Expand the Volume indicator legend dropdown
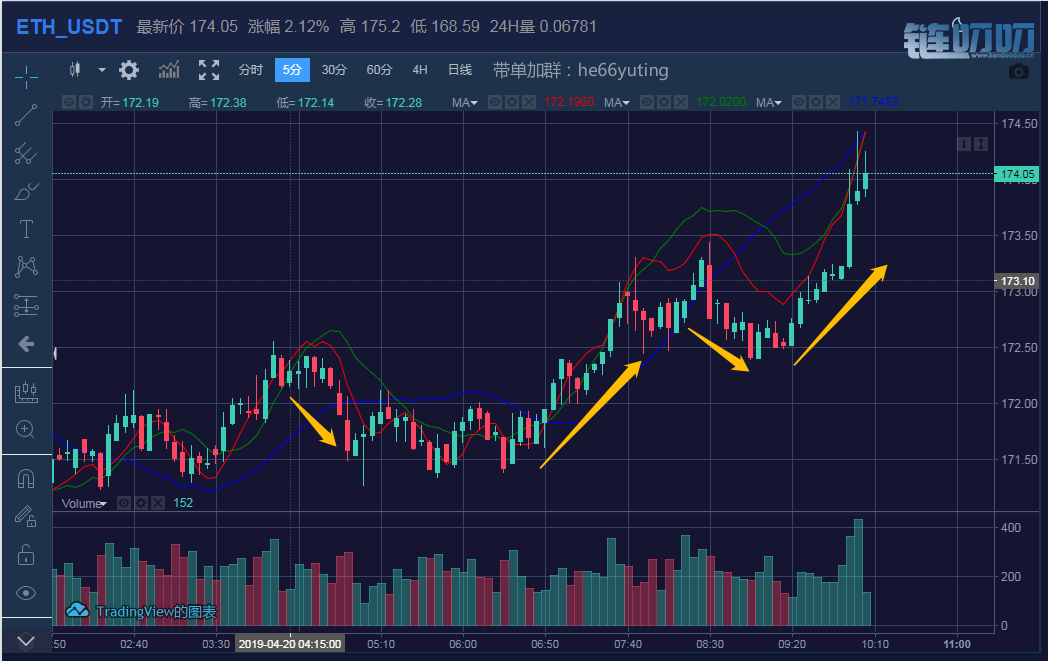The width and height of the screenshot is (1048, 661). (101, 504)
